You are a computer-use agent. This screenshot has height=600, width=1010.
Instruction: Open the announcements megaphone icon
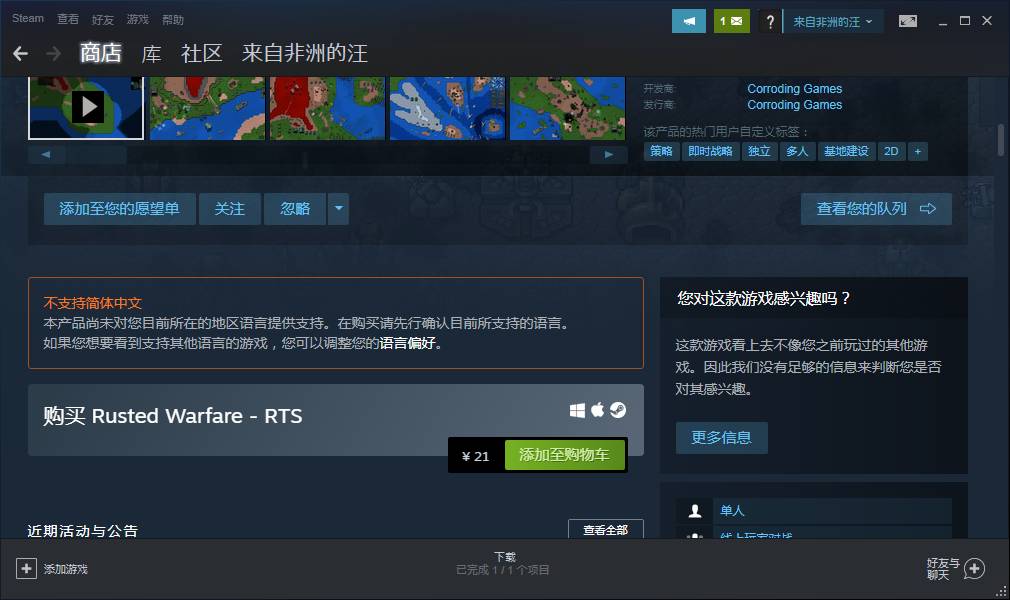689,21
